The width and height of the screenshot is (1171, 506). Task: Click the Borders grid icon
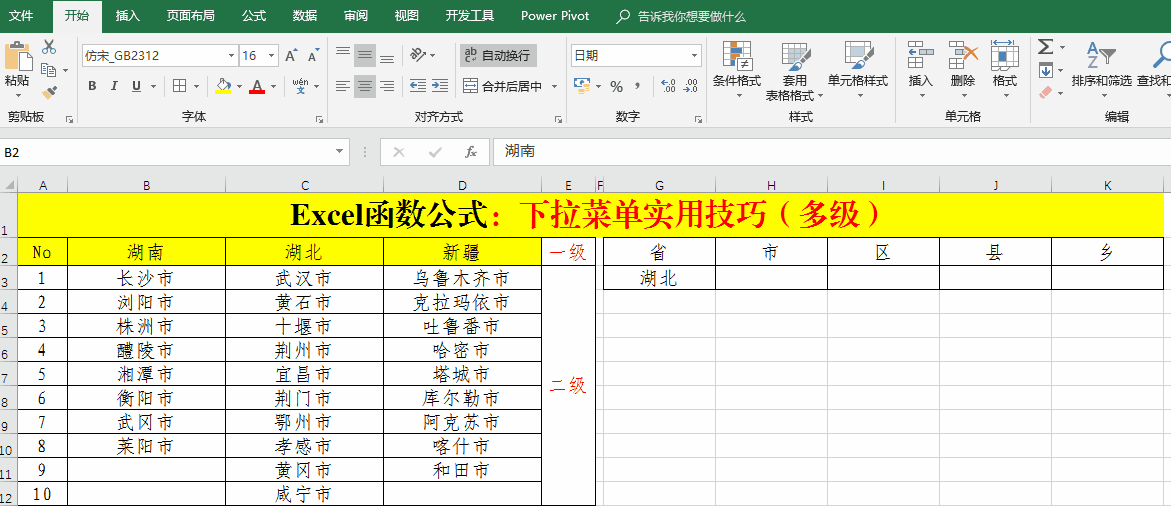pos(179,86)
